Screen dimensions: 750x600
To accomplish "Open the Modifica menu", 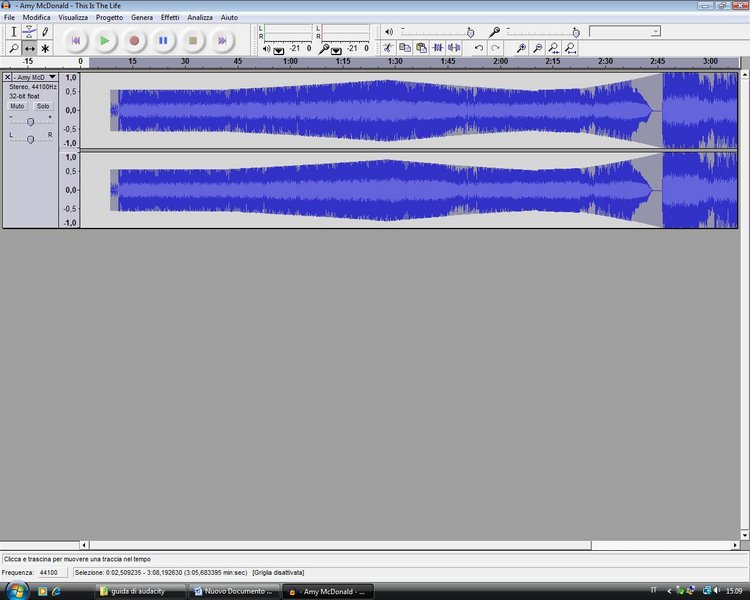I will click(x=36, y=17).
